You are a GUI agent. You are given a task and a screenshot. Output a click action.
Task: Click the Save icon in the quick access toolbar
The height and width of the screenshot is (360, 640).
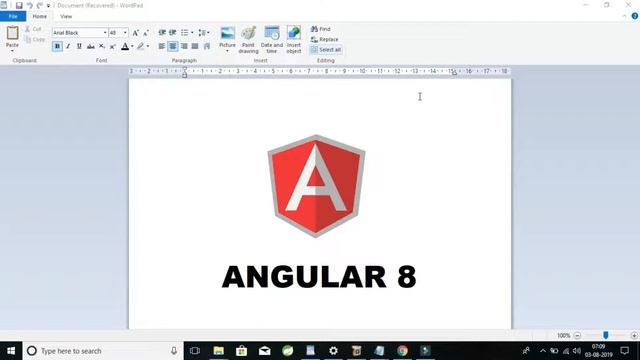19,5
